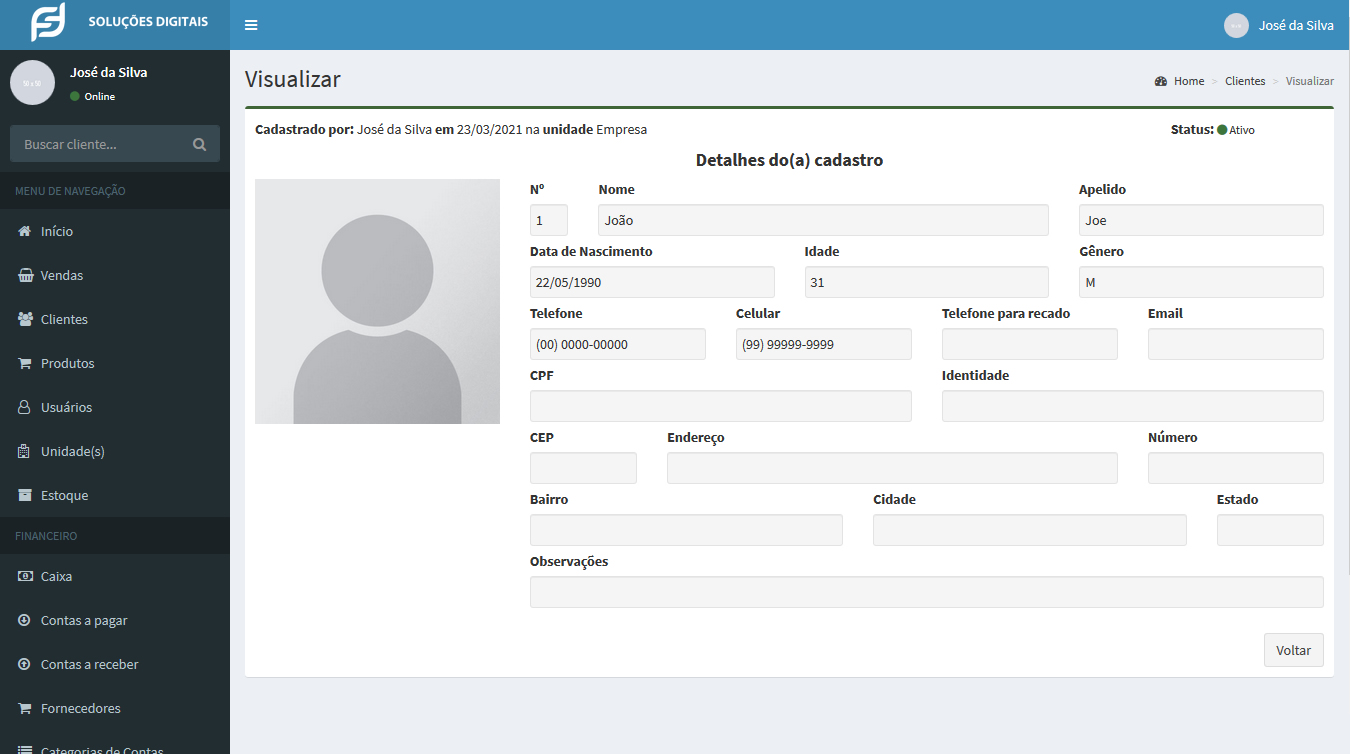Click the Idade field showing 31
This screenshot has width=1350, height=754.
tap(927, 282)
